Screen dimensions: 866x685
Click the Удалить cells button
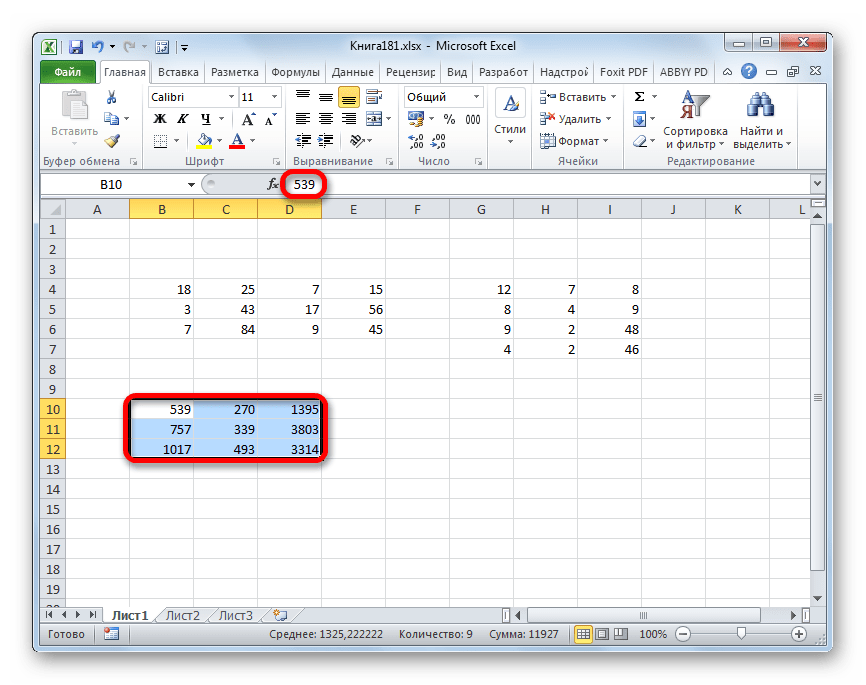577,119
